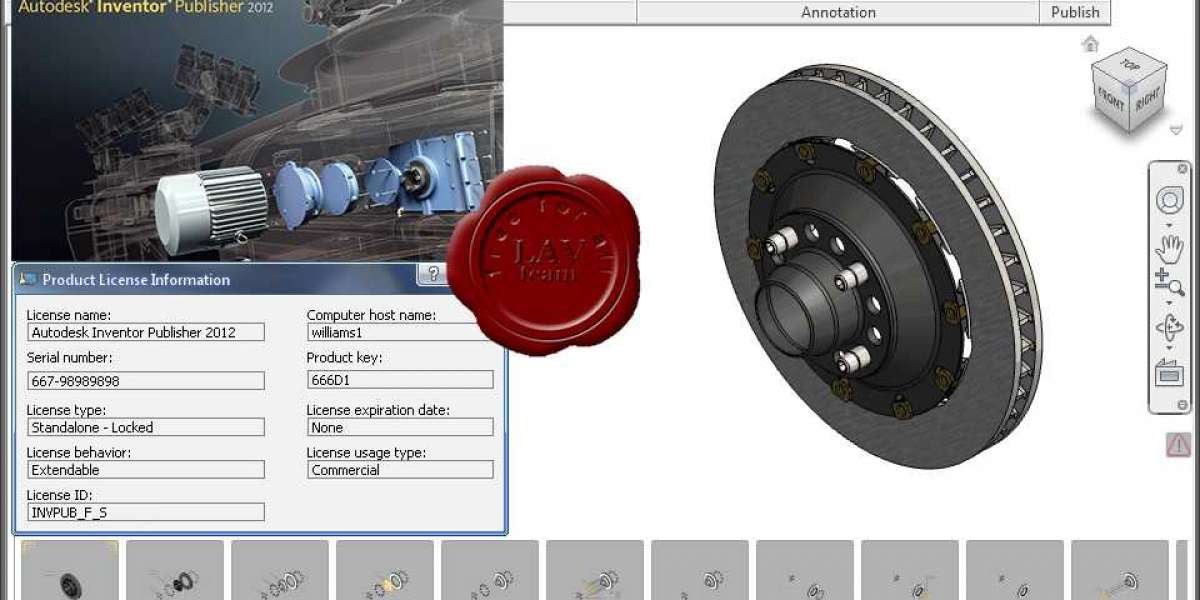Select the first brake disc snapshot thumbnail
The height and width of the screenshot is (600, 1200).
click(70, 572)
